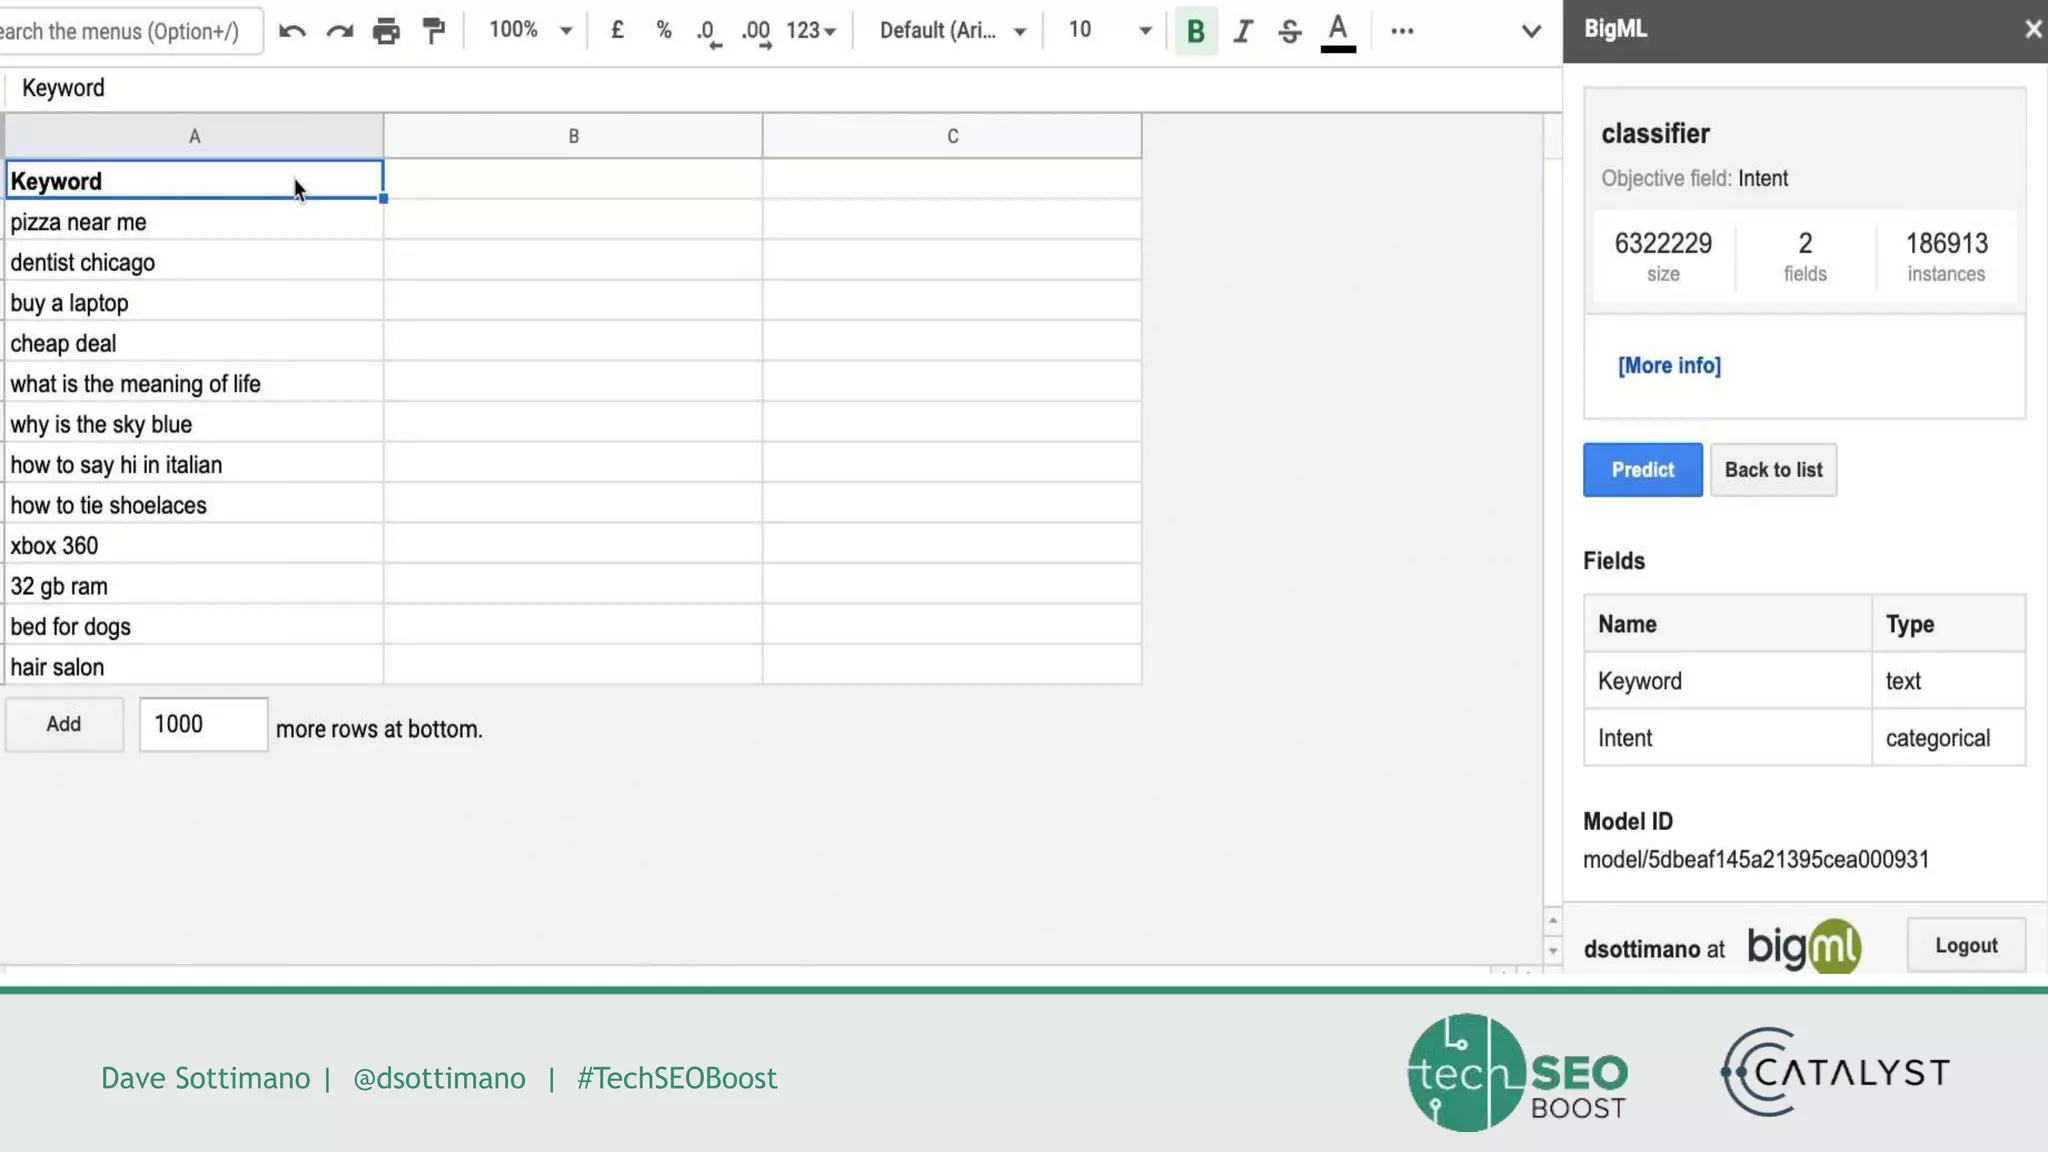The image size is (2048, 1152).
Task: Click the Increase decimal places icon
Action: [x=756, y=32]
